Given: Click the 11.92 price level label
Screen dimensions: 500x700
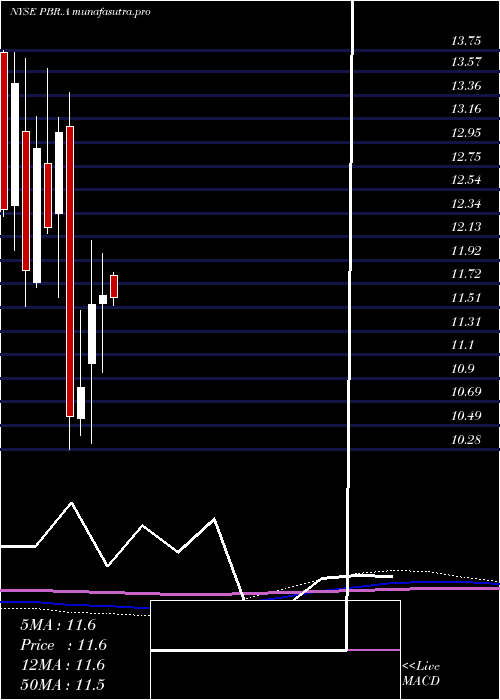Looking at the screenshot, I should click(466, 251).
